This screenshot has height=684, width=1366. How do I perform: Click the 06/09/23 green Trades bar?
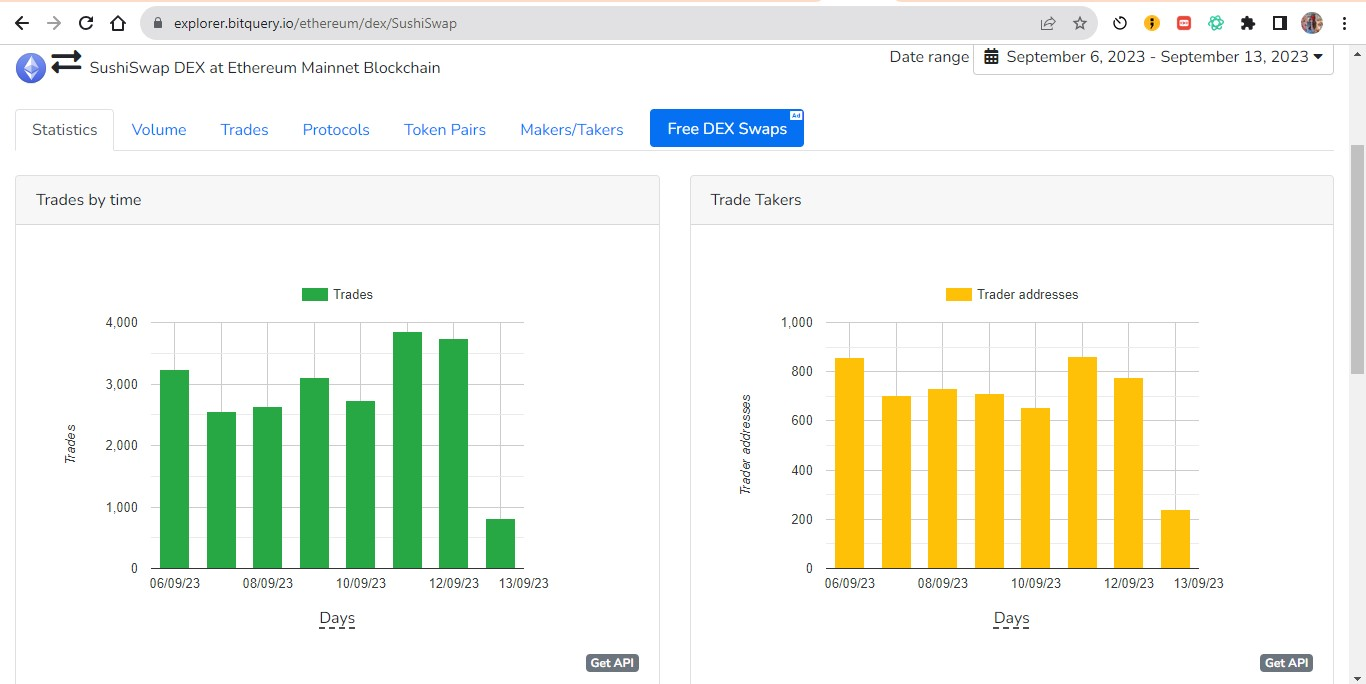pos(174,469)
